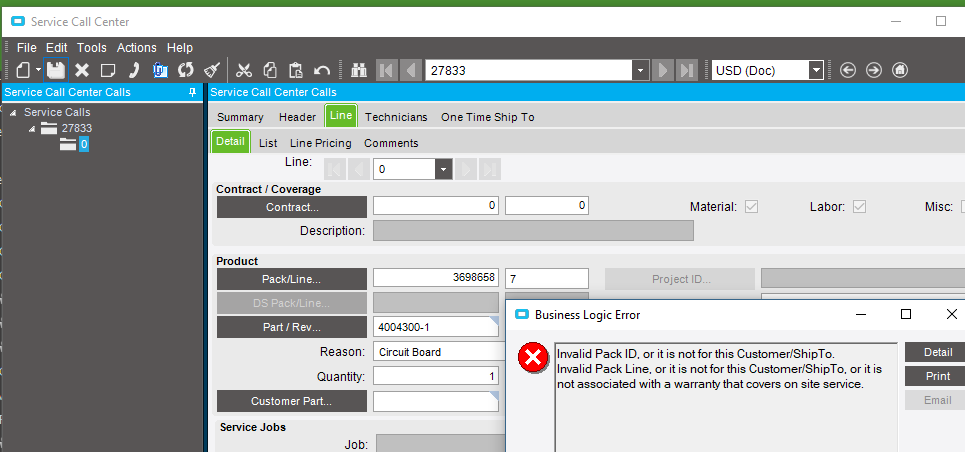Click the Pack ID field 3698658

(436, 278)
